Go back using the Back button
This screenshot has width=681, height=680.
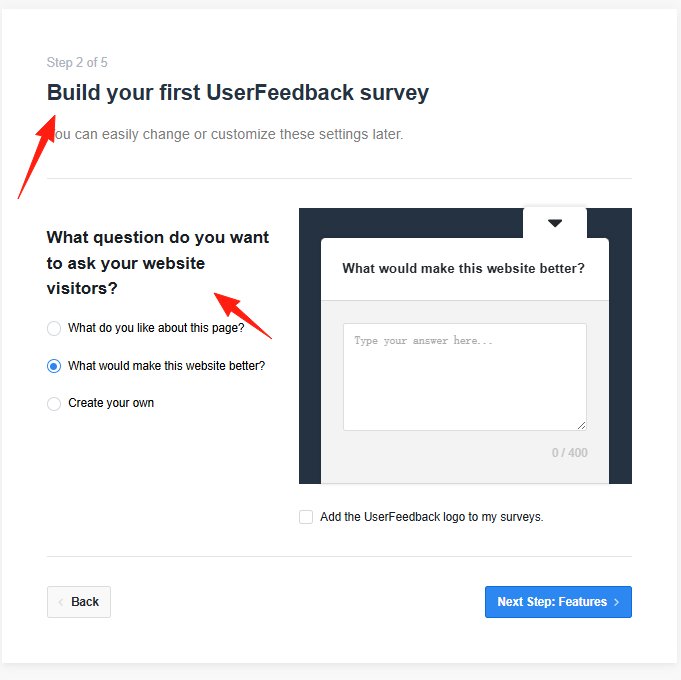pyautogui.click(x=79, y=602)
